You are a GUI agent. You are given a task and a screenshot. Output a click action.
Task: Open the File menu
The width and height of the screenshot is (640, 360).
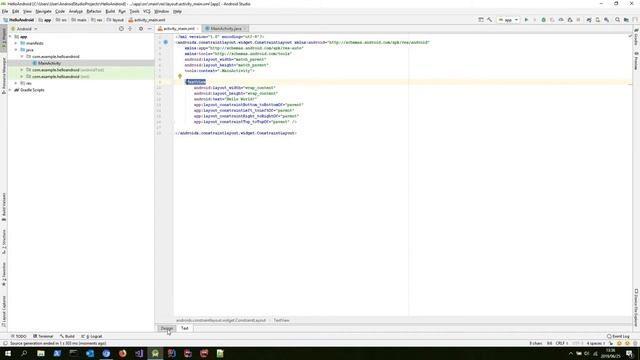pos(5,11)
